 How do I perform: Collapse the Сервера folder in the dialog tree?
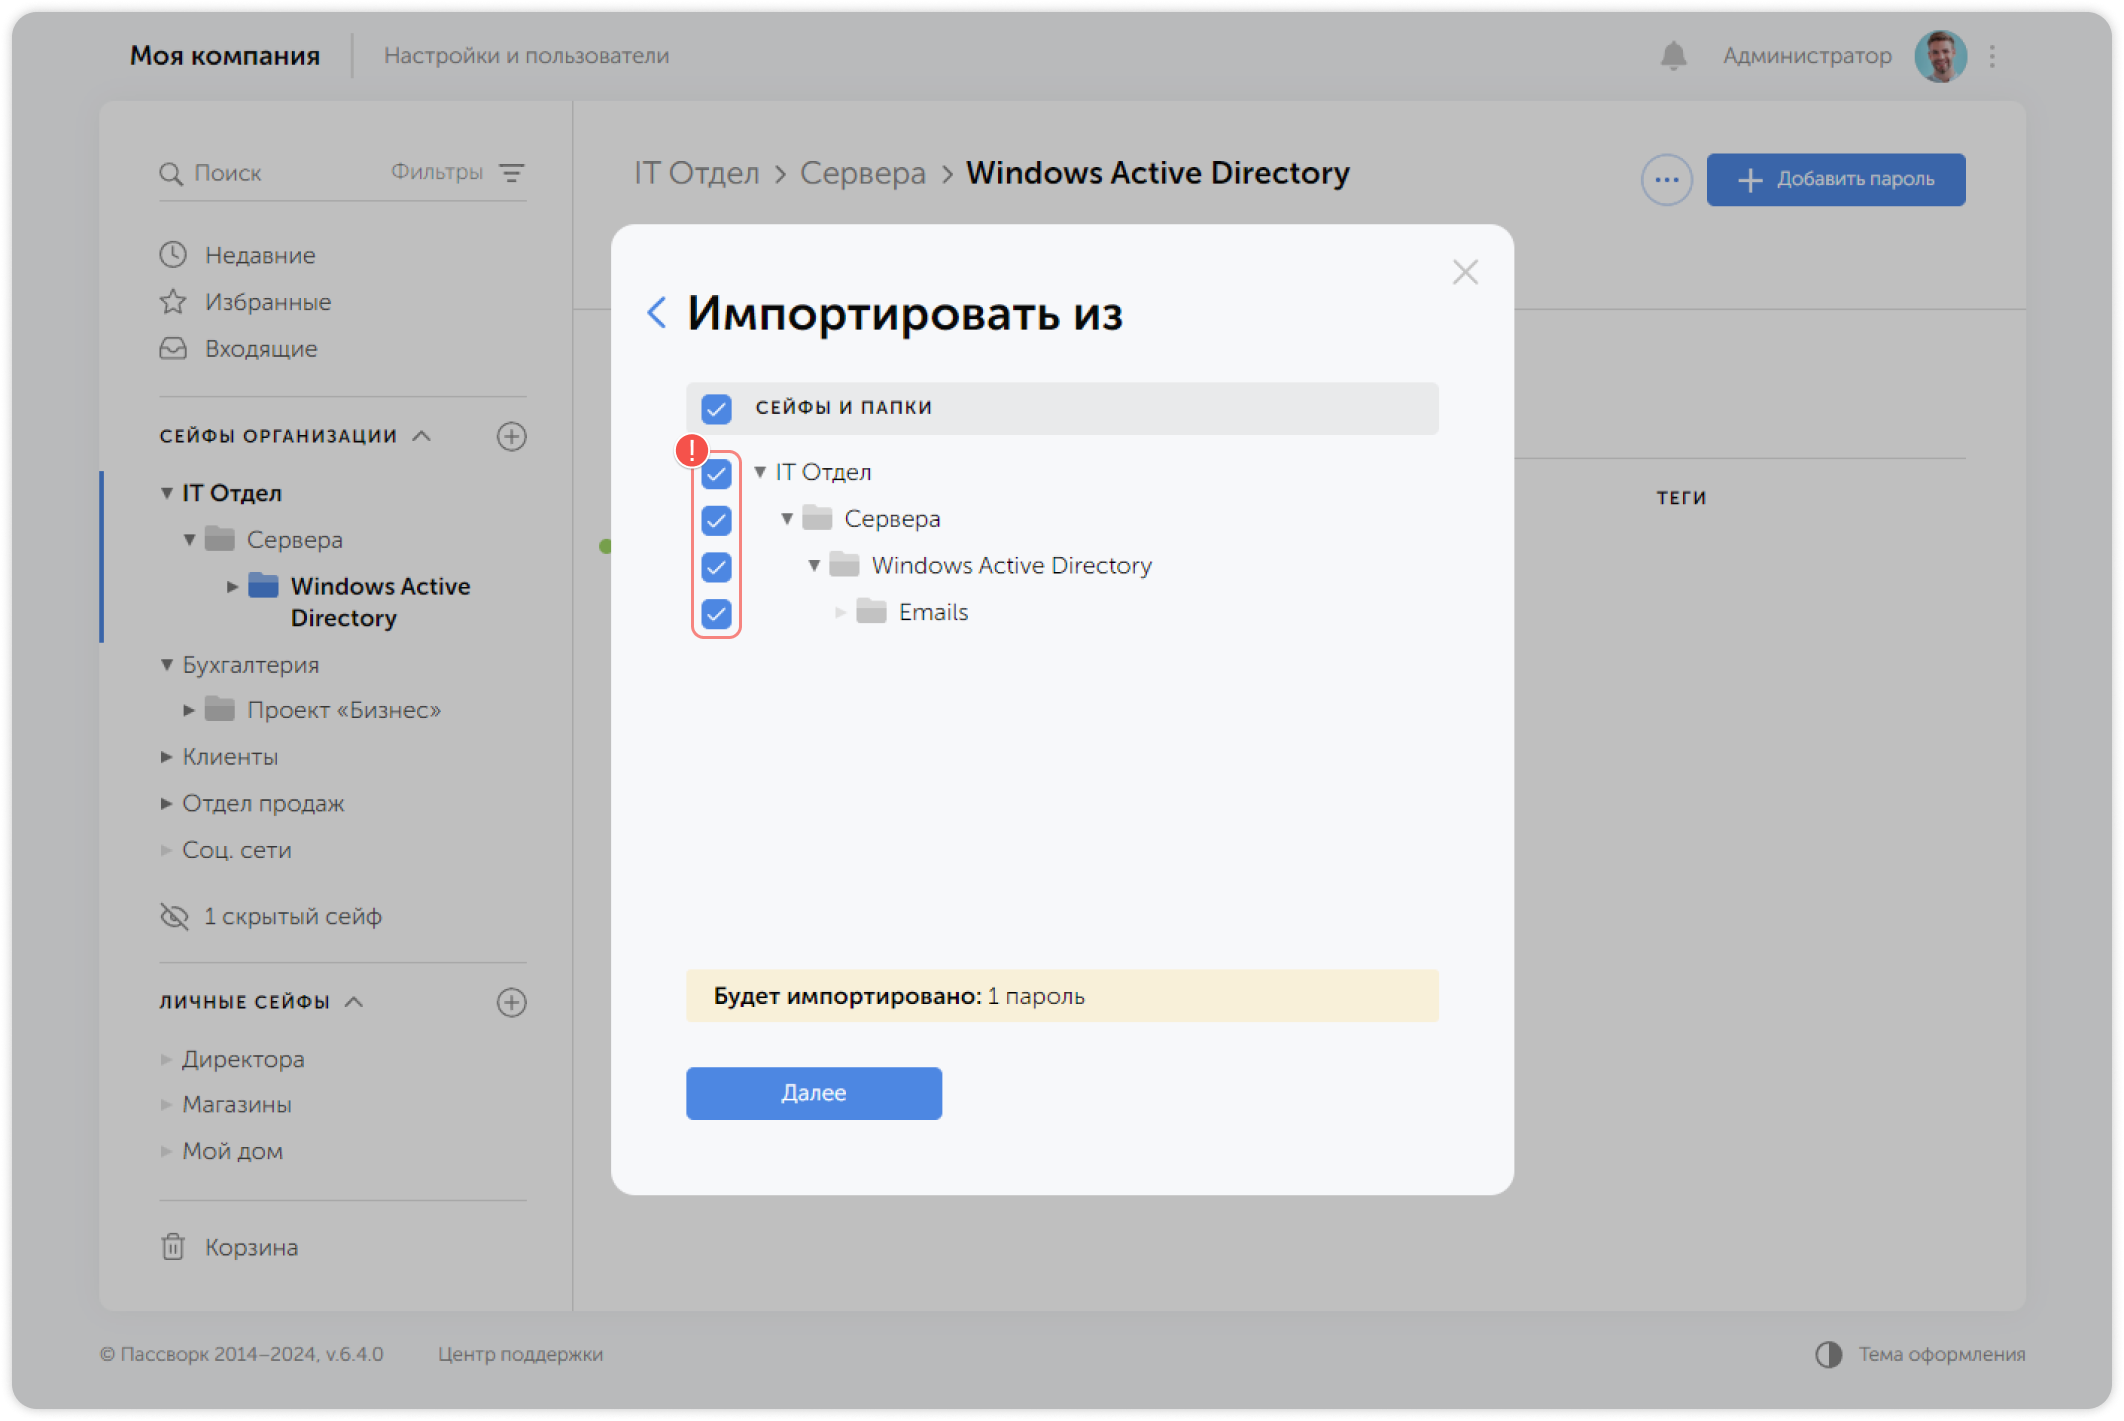(787, 518)
